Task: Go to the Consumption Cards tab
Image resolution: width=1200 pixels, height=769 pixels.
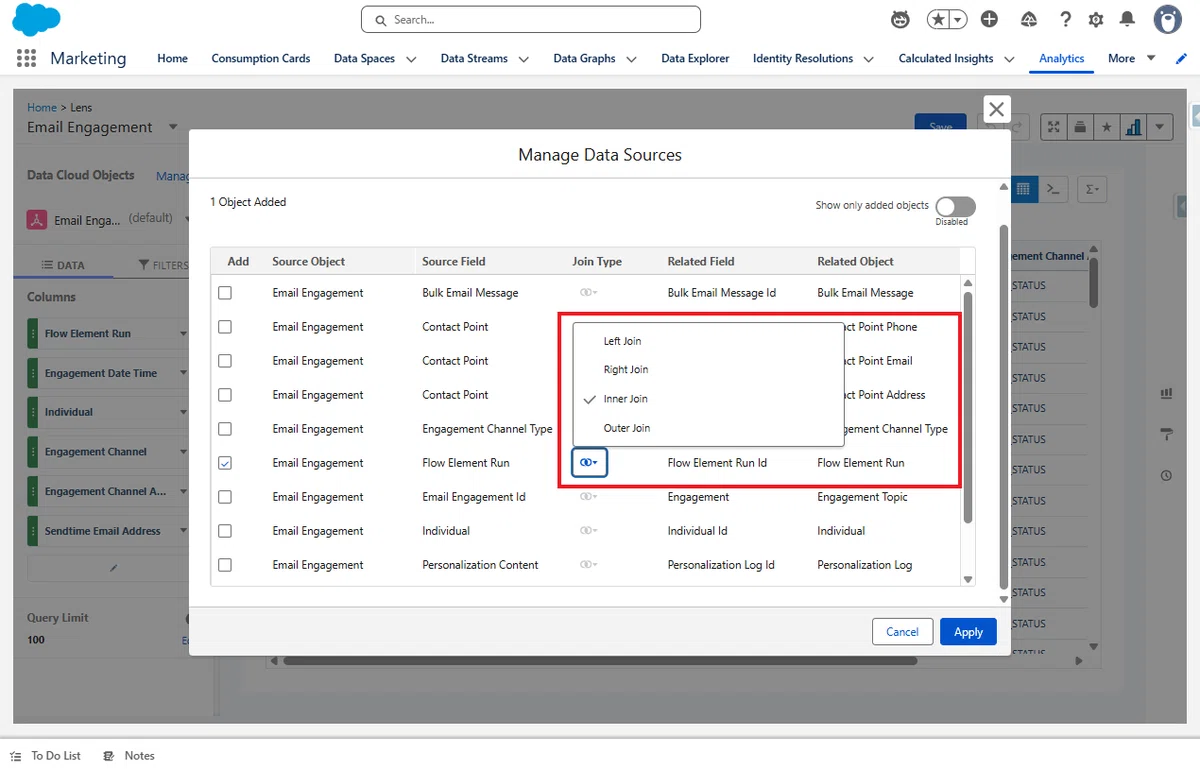Action: coord(261,58)
